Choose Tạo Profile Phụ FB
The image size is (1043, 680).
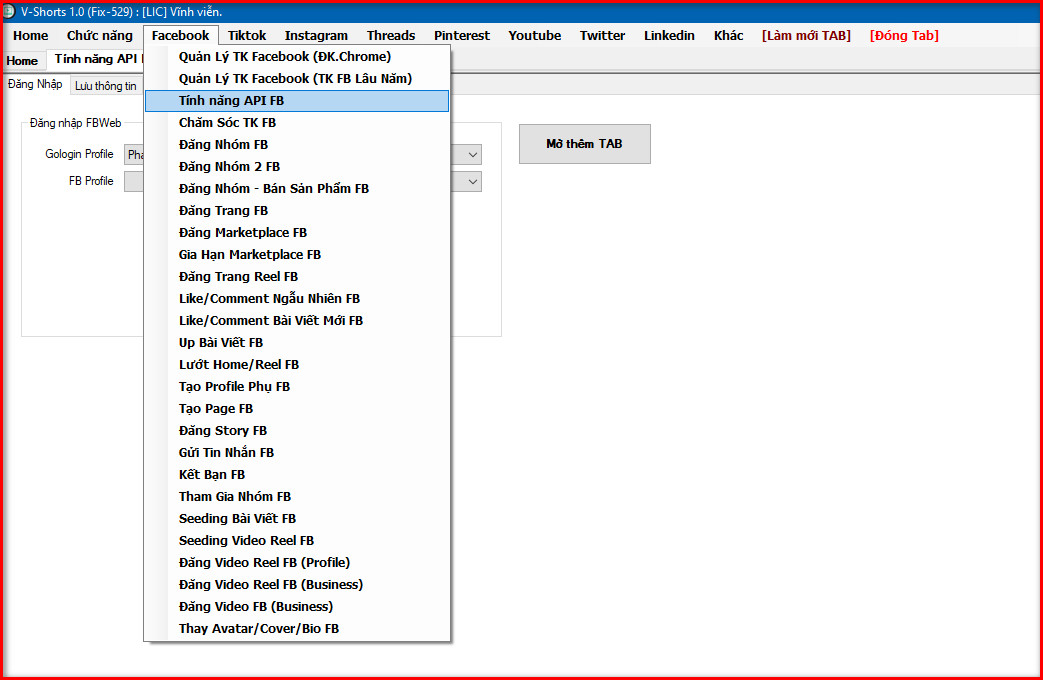click(x=297, y=386)
